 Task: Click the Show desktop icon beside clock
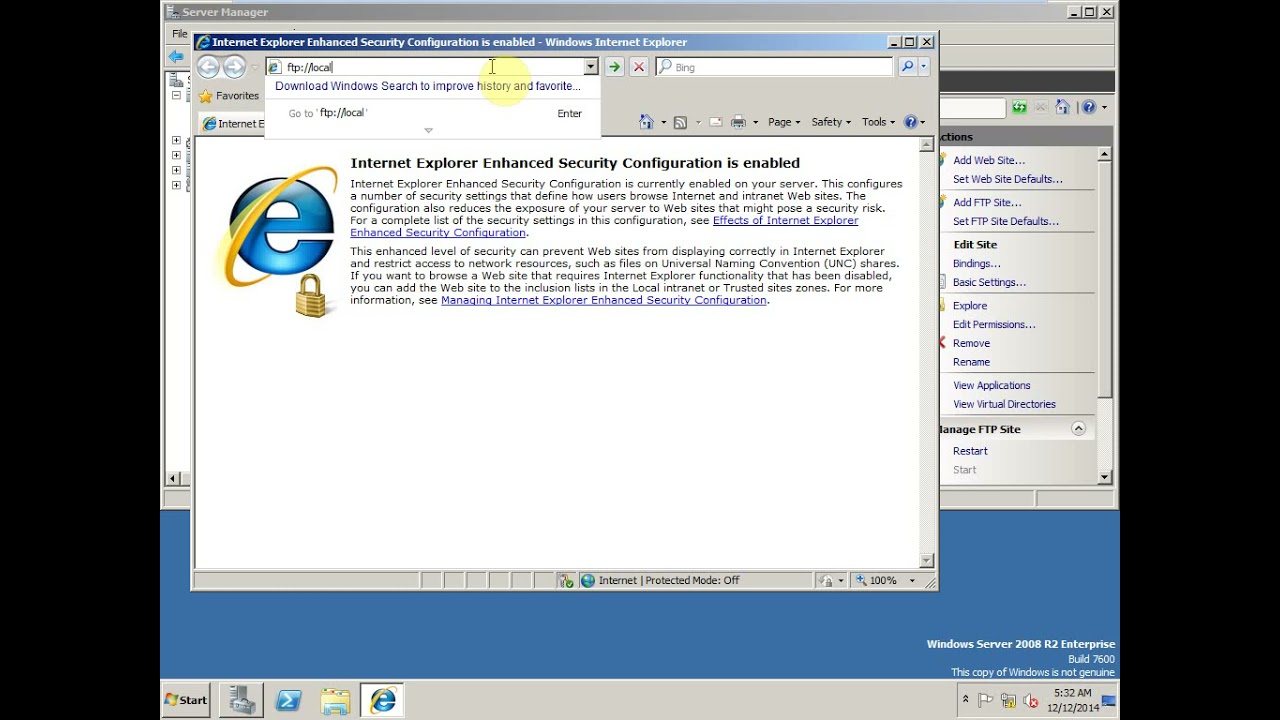pos(1108,700)
